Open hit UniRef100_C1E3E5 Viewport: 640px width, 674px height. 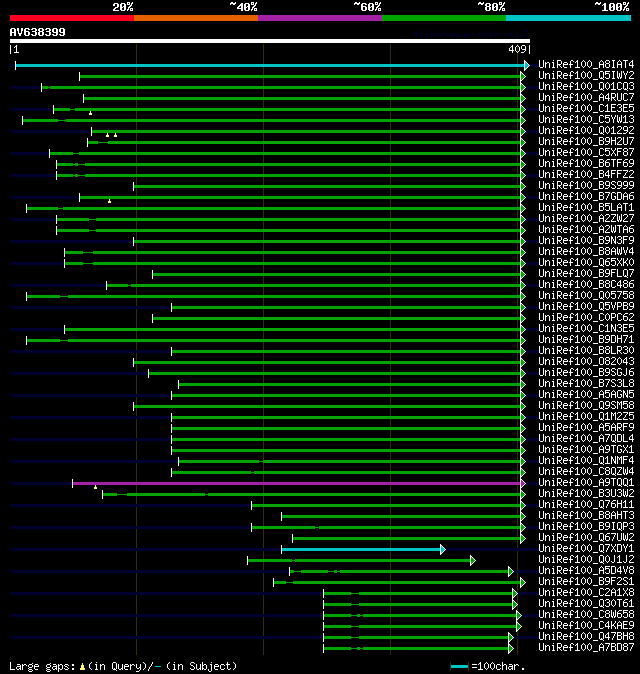click(x=586, y=108)
